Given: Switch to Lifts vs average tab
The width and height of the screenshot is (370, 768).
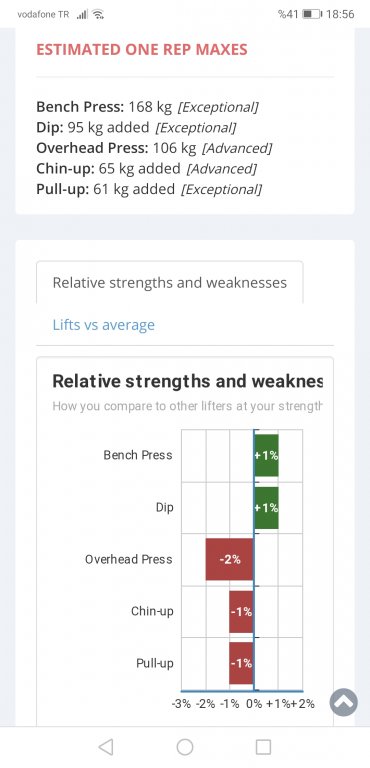Looking at the screenshot, I should tap(103, 325).
